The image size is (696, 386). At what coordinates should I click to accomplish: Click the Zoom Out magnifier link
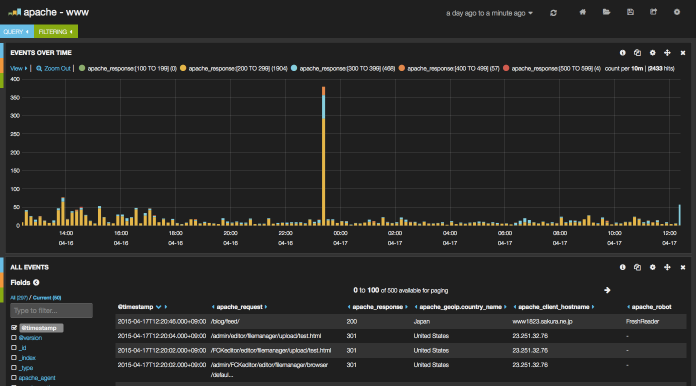click(x=53, y=68)
